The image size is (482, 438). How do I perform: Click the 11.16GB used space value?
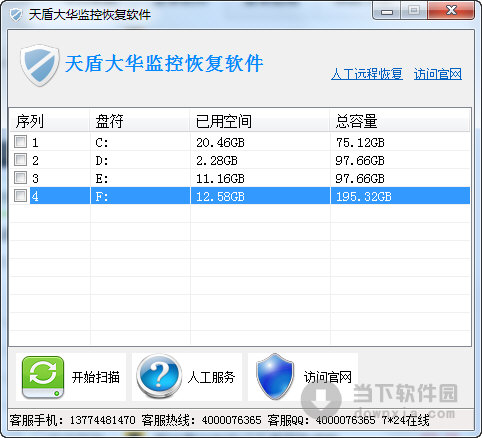pyautogui.click(x=220, y=179)
